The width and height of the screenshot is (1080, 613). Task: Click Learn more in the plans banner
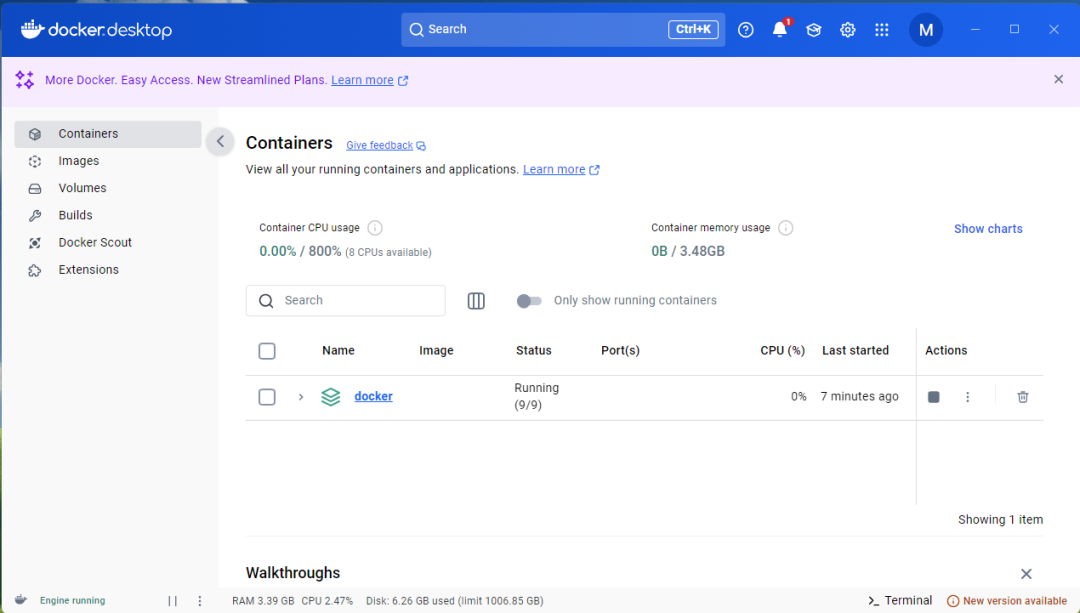click(362, 80)
